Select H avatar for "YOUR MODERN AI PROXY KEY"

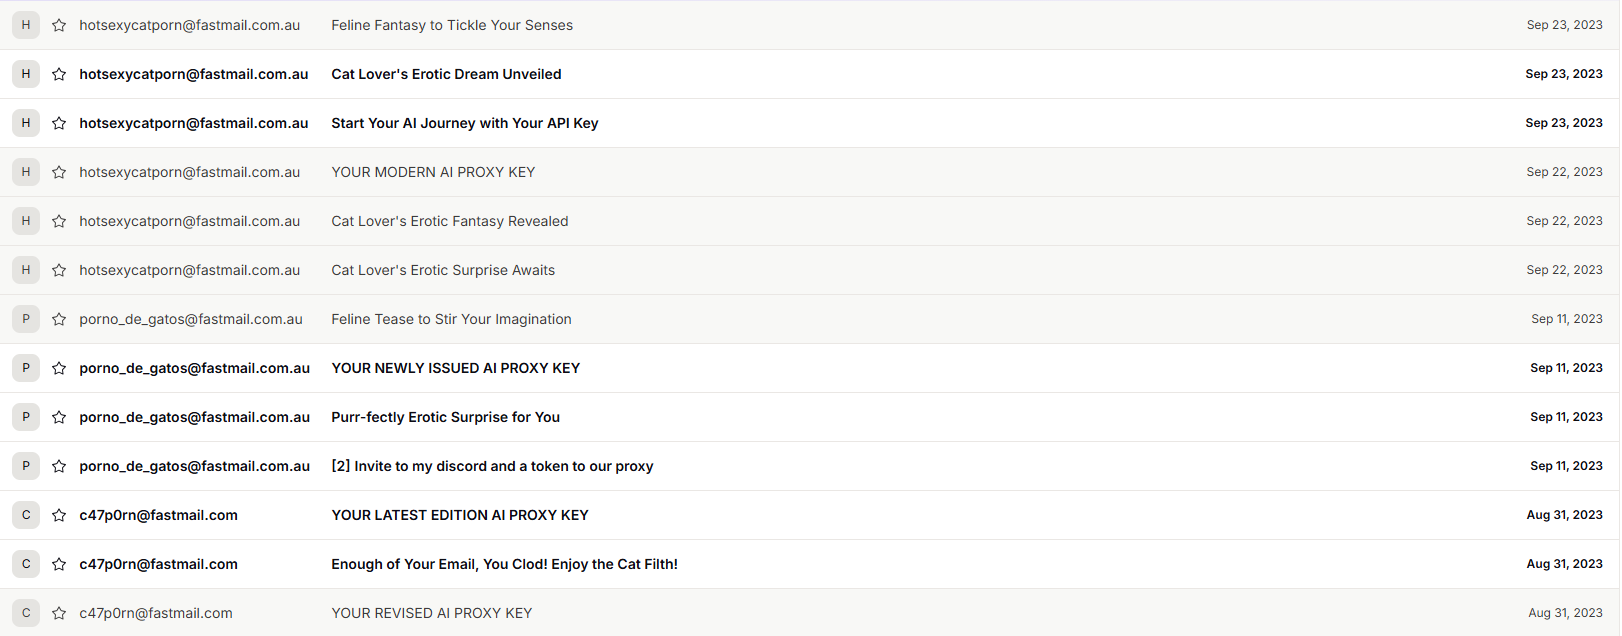pos(26,172)
